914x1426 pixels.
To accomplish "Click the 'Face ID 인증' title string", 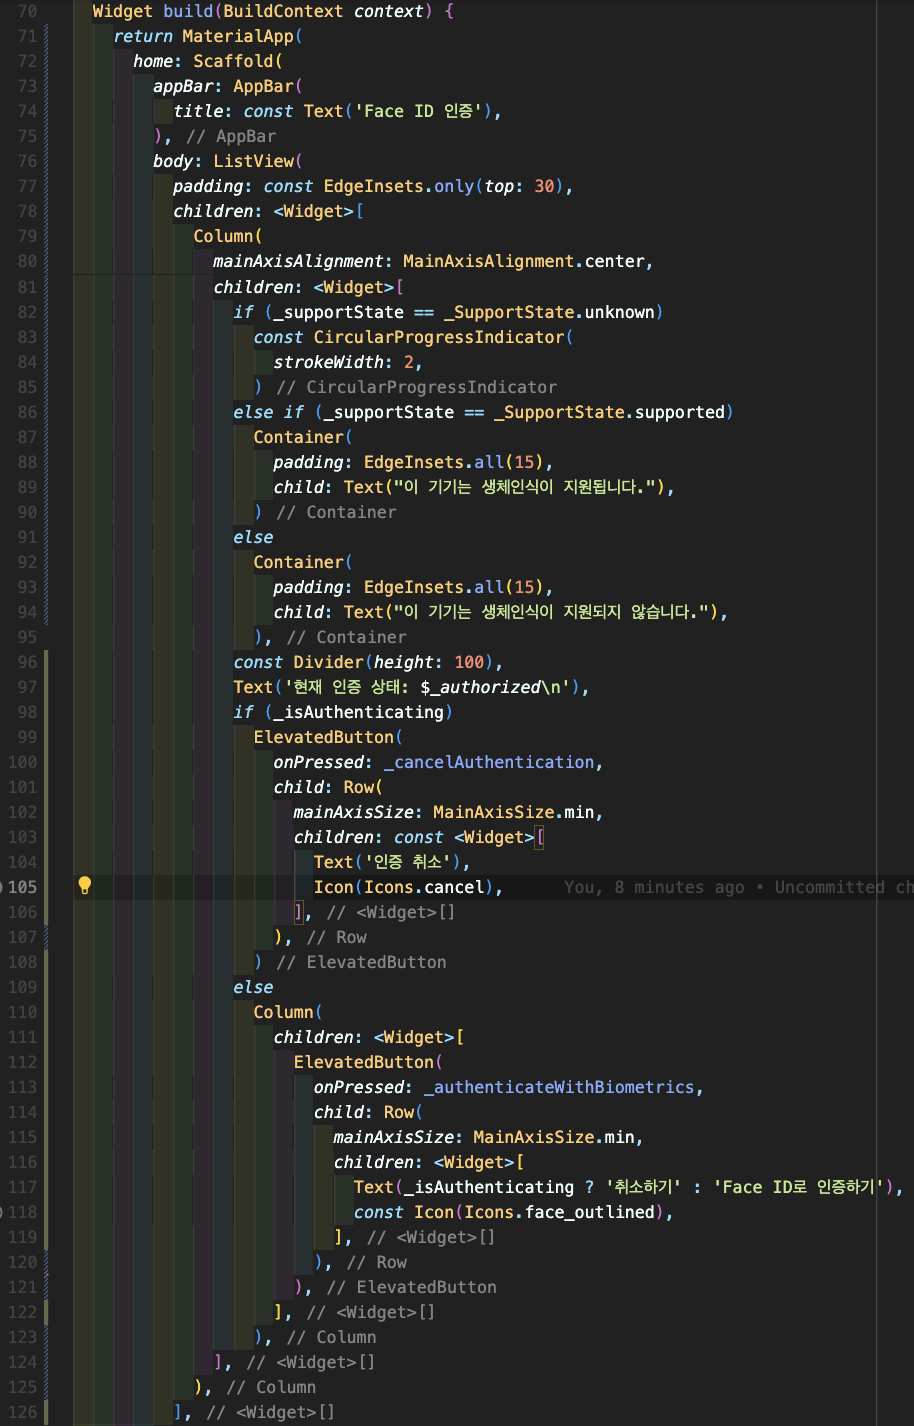I will 419,111.
